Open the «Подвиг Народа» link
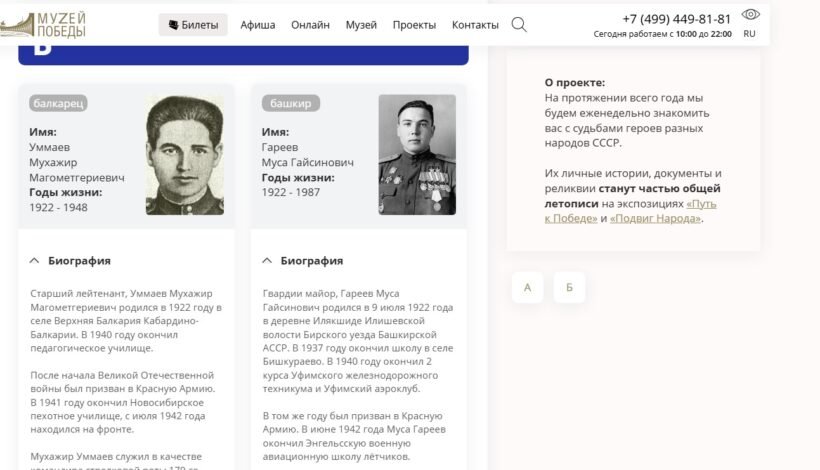Image resolution: width=820 pixels, height=470 pixels. (x=655, y=218)
